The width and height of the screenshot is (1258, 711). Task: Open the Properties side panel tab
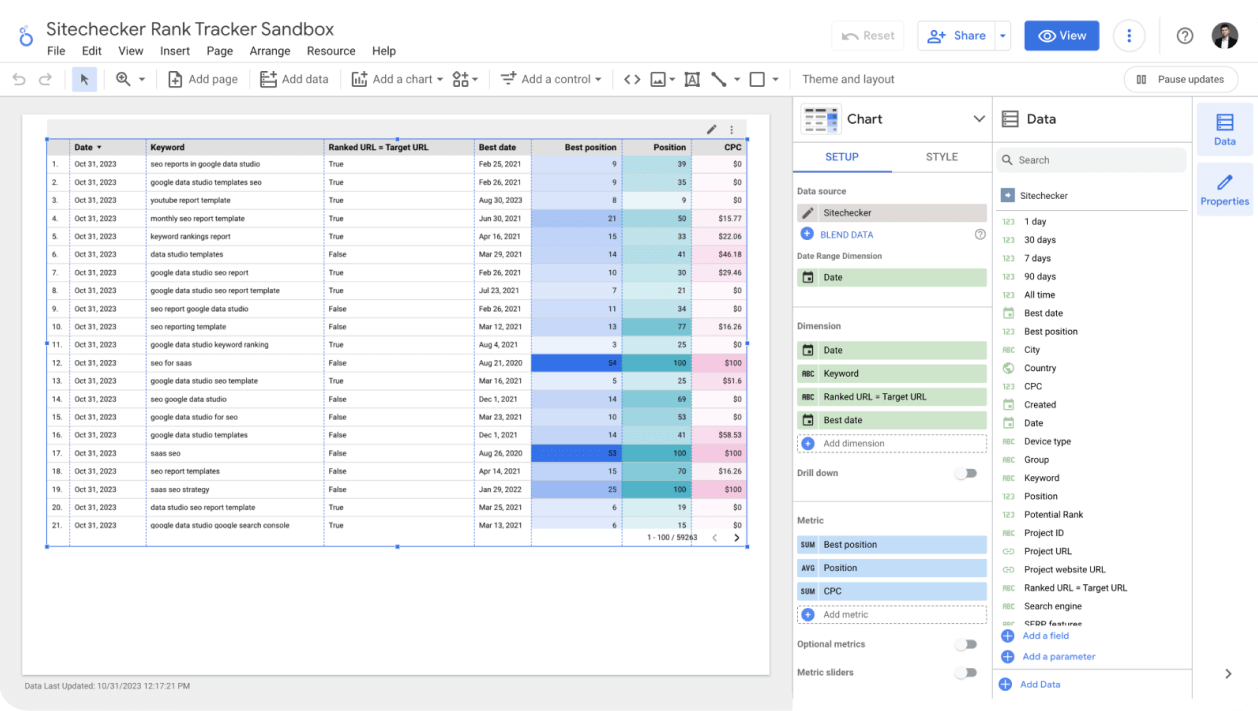pos(1224,190)
